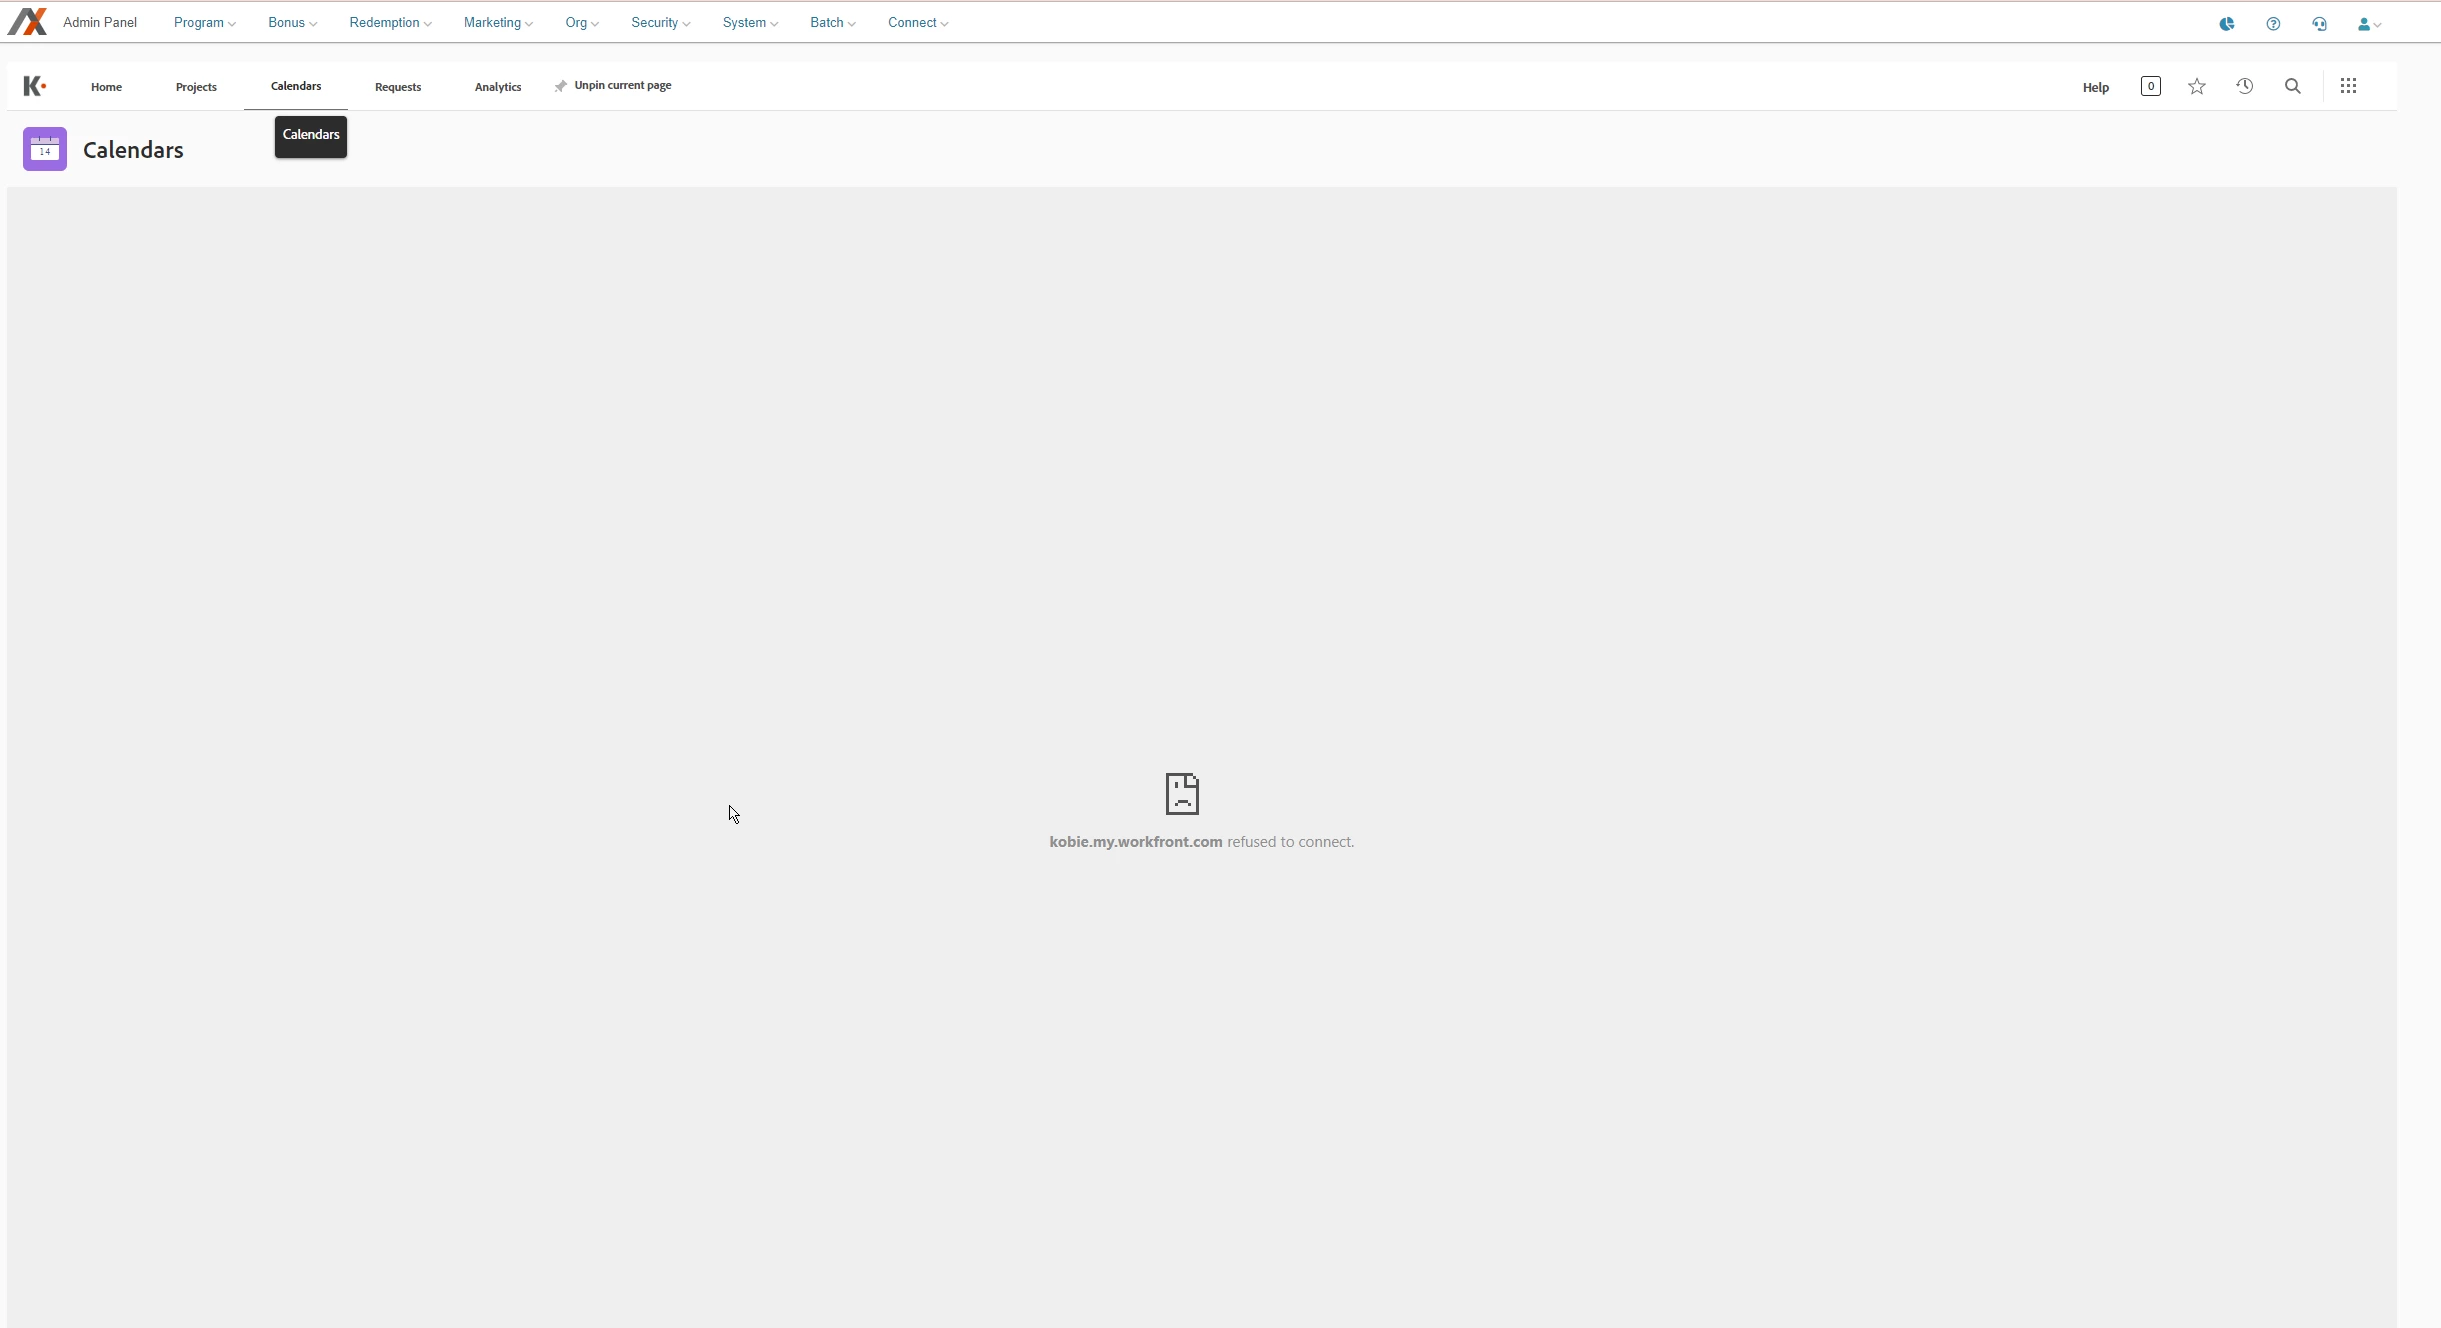
Task: Switch to the Projects tab
Action: tap(196, 87)
